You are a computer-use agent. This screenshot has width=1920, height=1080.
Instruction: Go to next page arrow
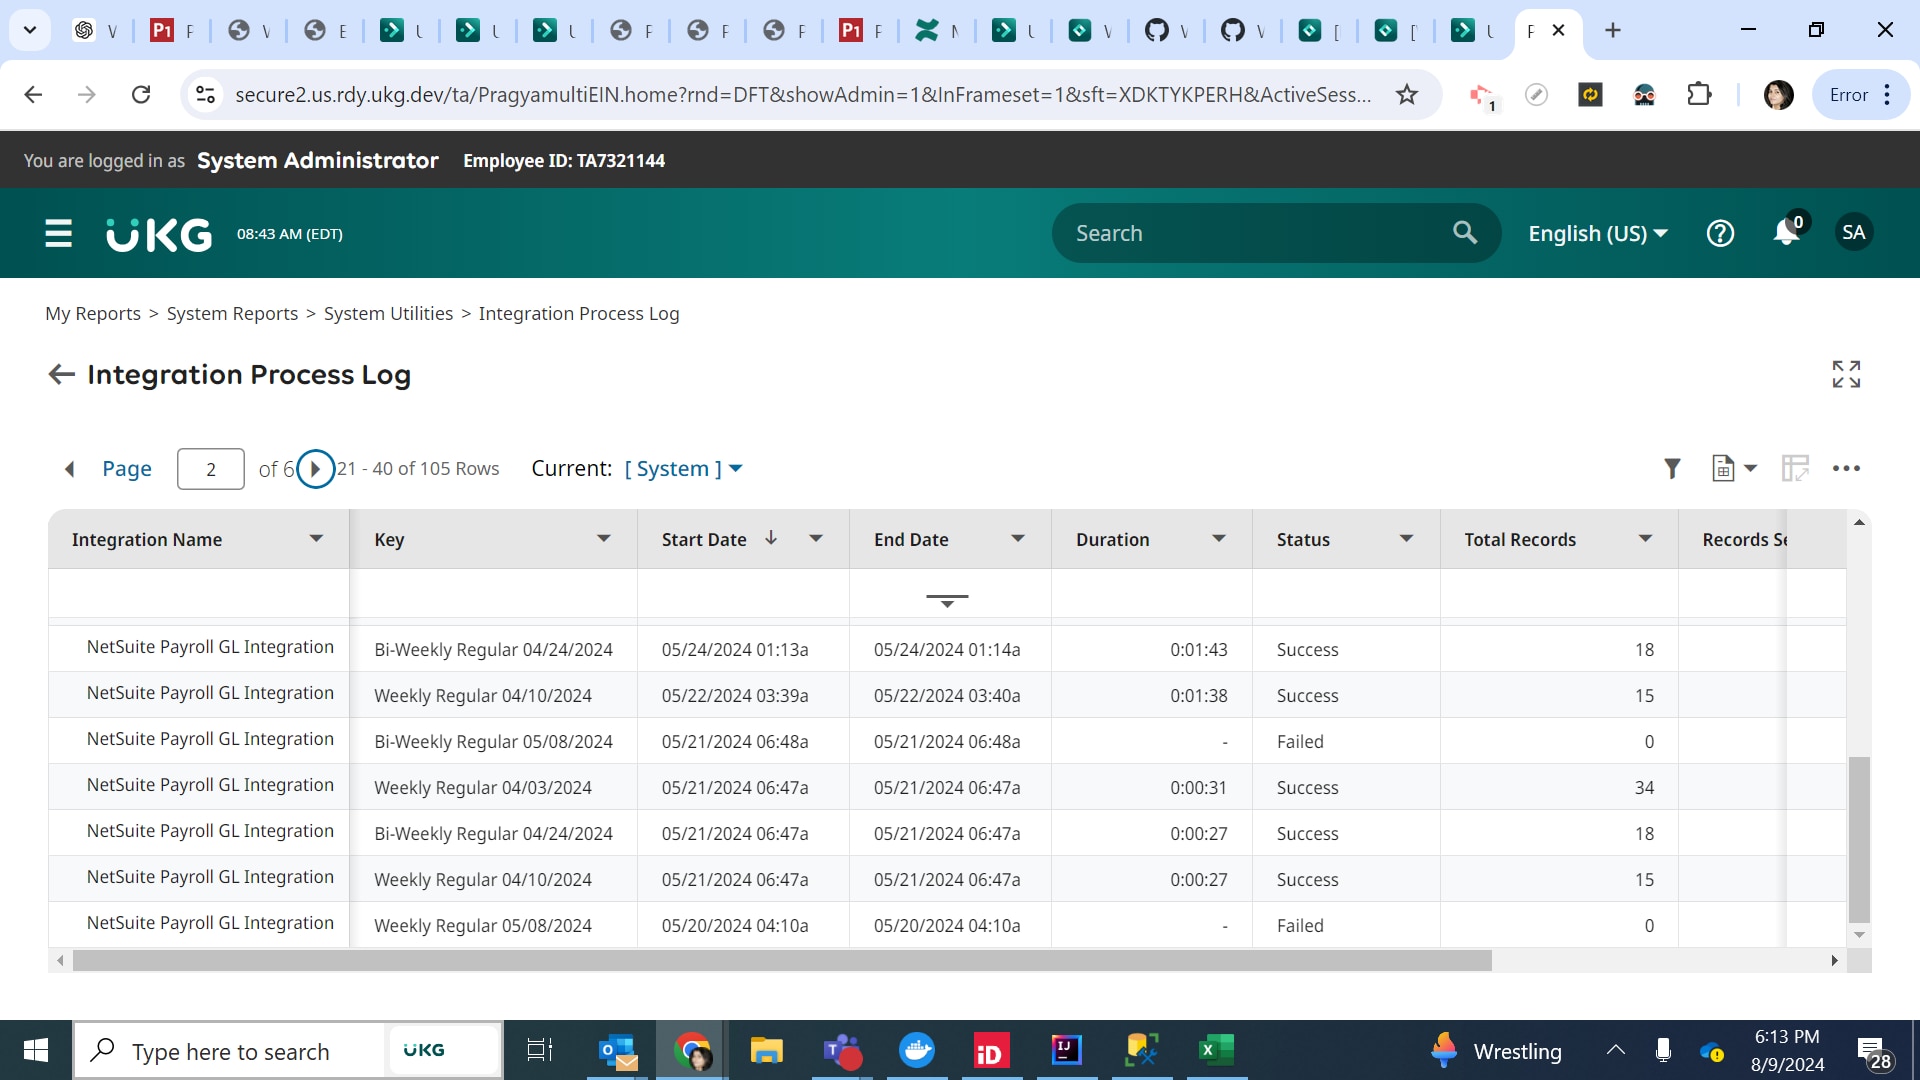pyautogui.click(x=315, y=468)
